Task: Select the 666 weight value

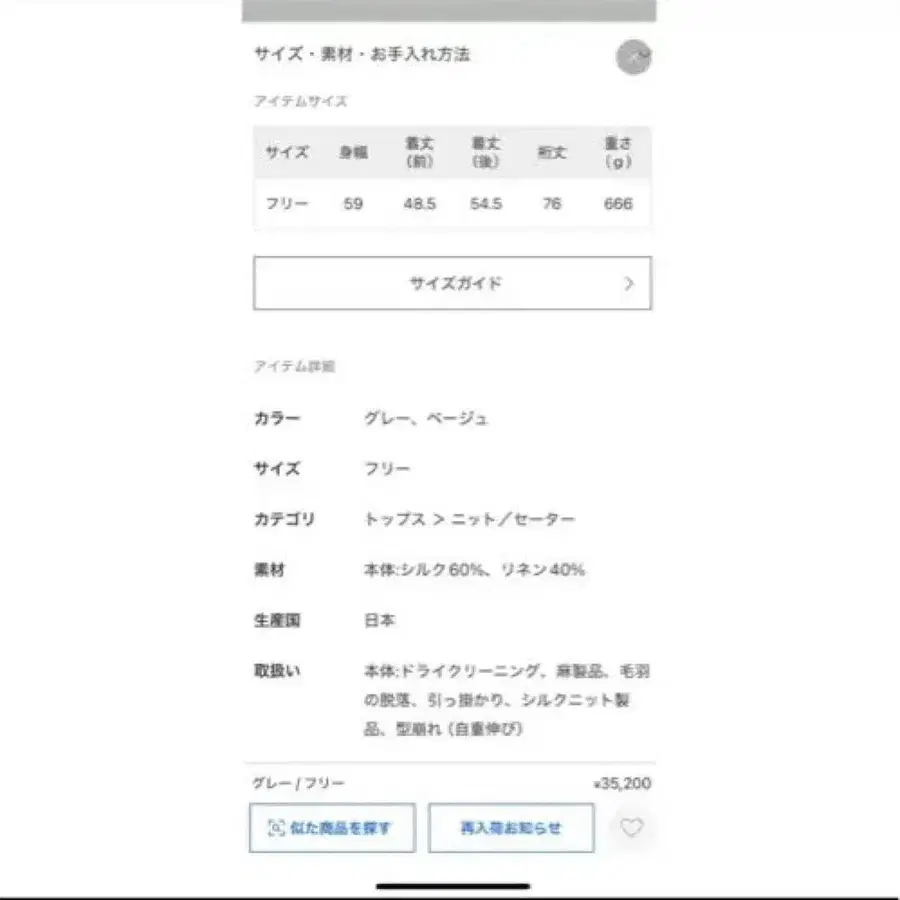Action: click(x=618, y=204)
